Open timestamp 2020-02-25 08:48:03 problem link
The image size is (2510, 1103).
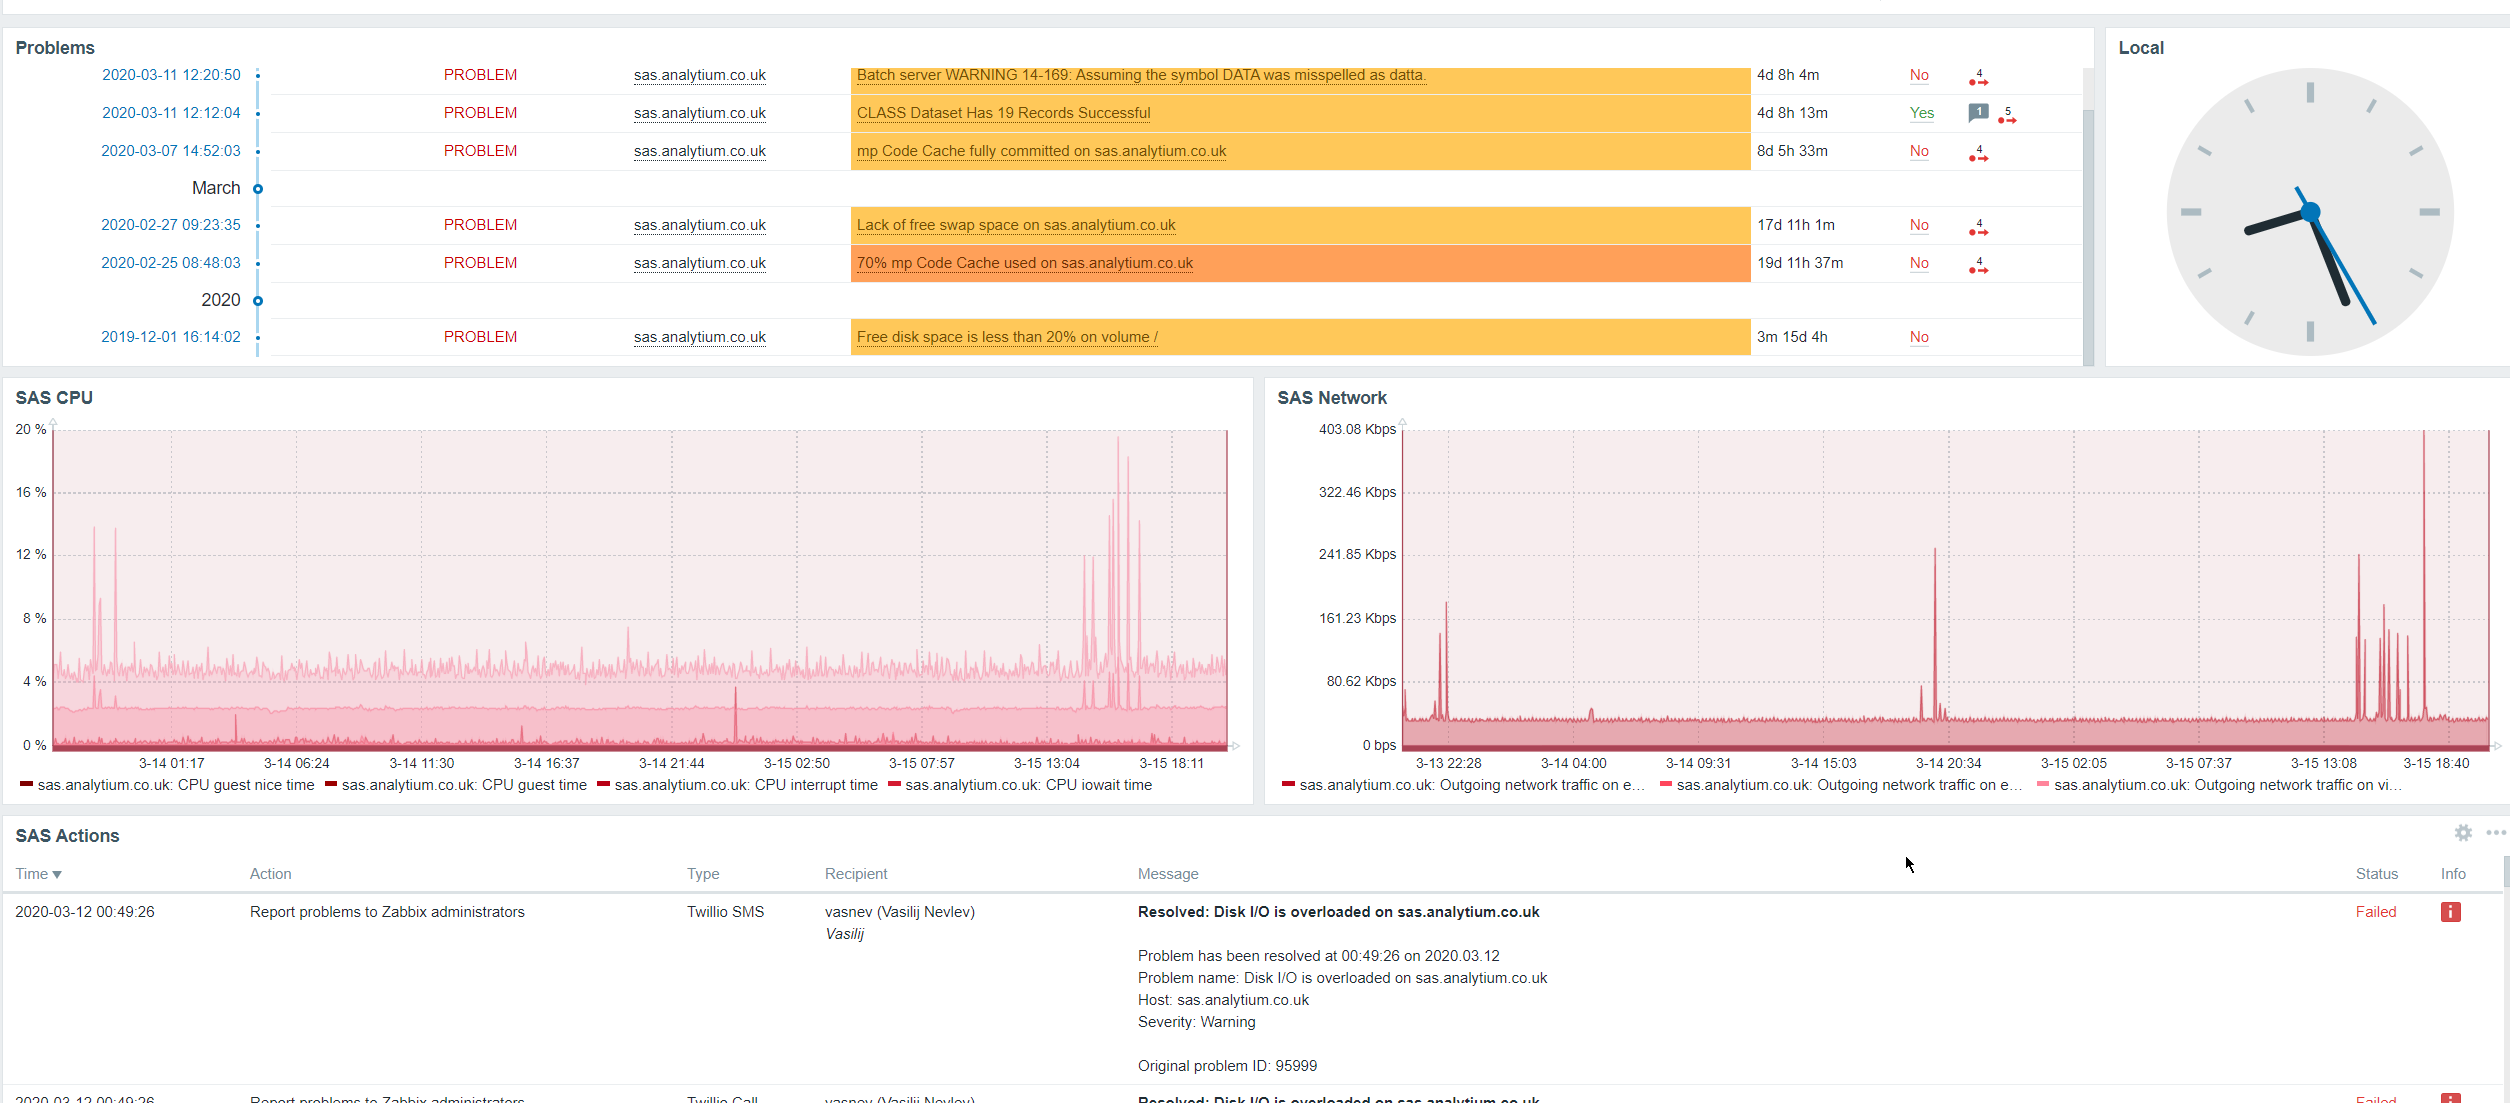pos(171,263)
